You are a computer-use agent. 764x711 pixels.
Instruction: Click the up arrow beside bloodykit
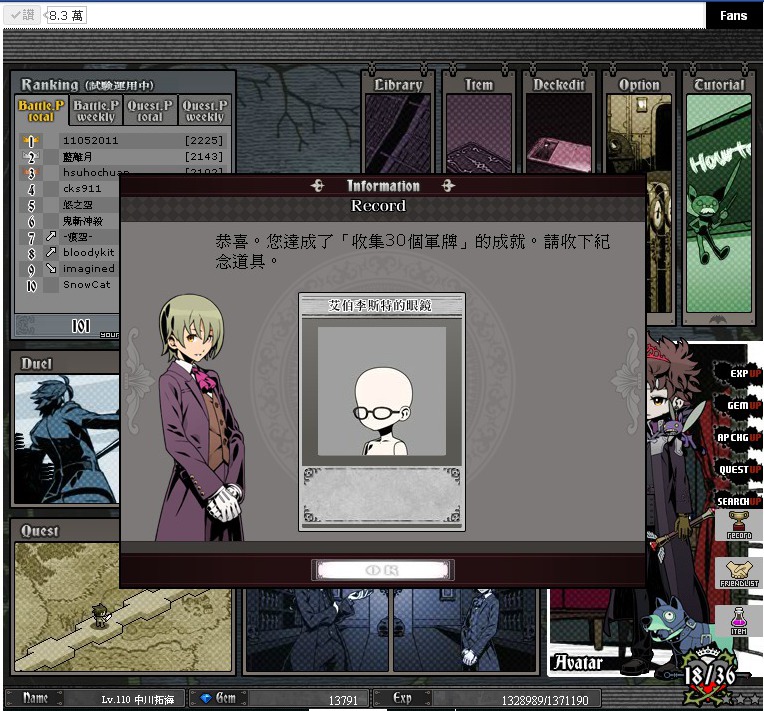[x=51, y=252]
